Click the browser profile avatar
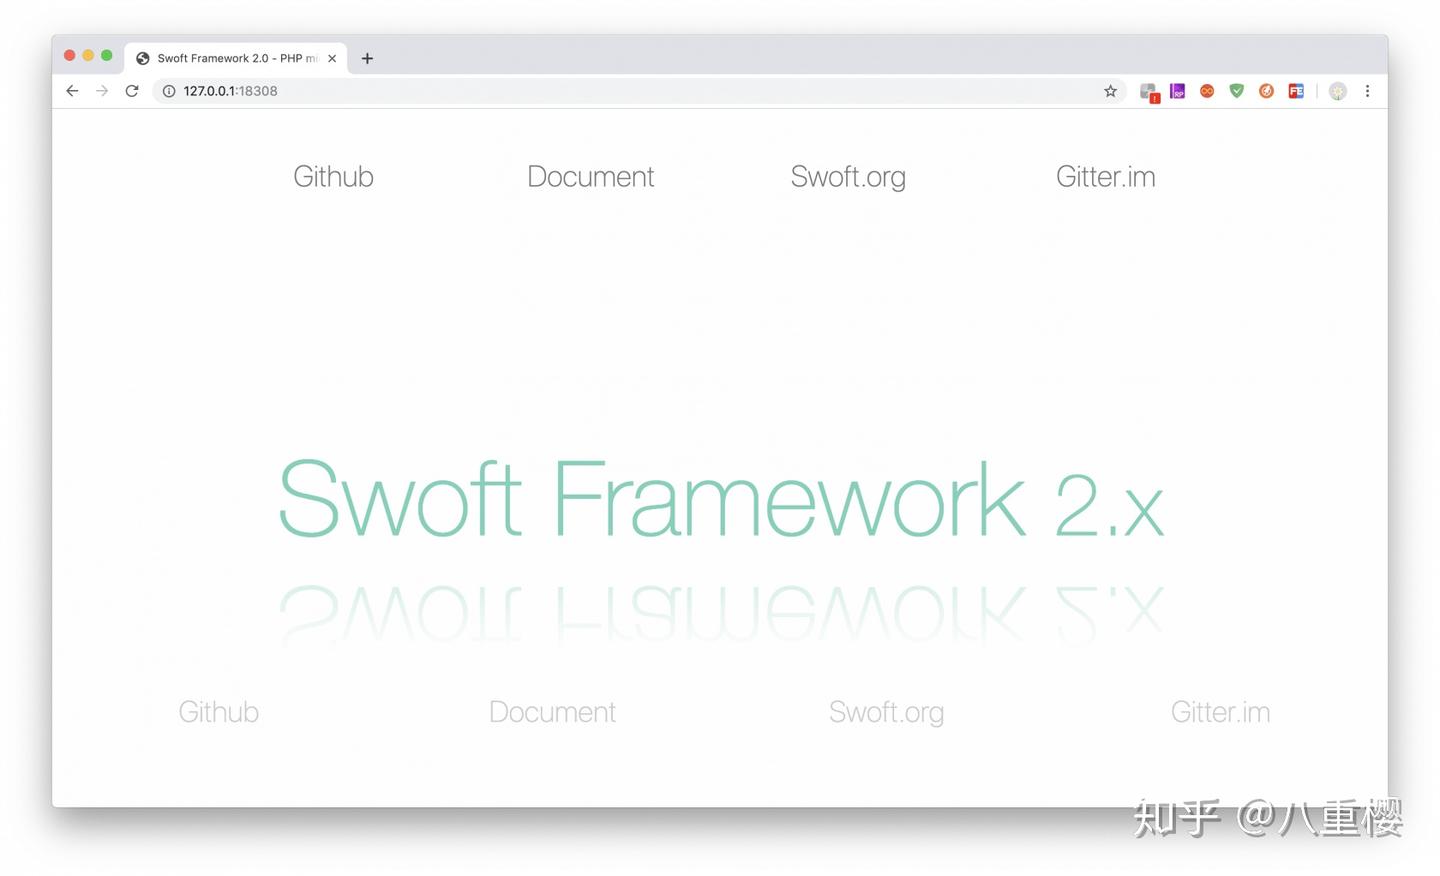 pos(1337,91)
